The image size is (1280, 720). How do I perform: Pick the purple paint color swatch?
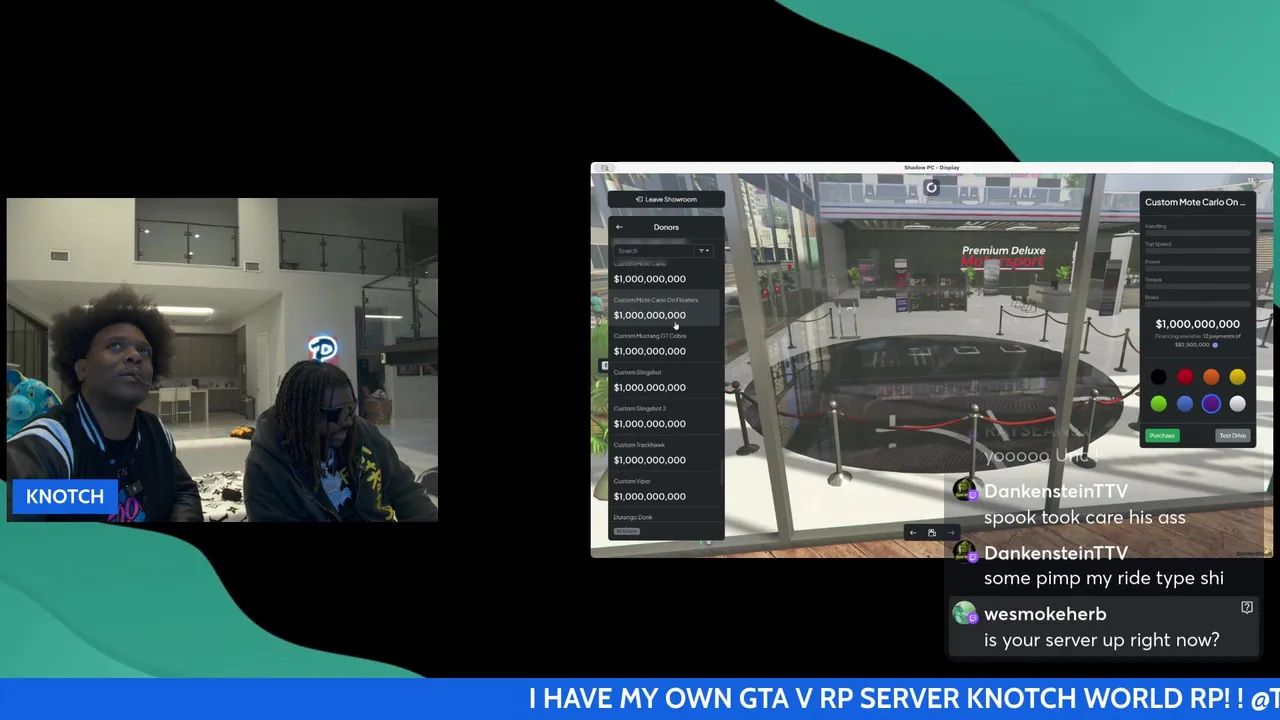pyautogui.click(x=1211, y=404)
